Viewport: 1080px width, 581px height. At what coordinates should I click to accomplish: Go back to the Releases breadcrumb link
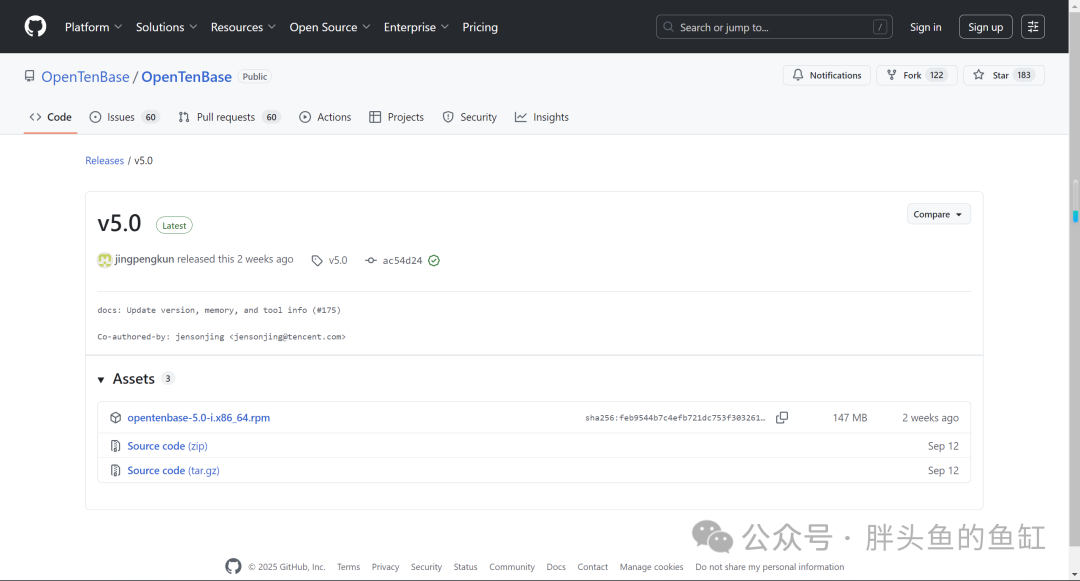coord(105,160)
